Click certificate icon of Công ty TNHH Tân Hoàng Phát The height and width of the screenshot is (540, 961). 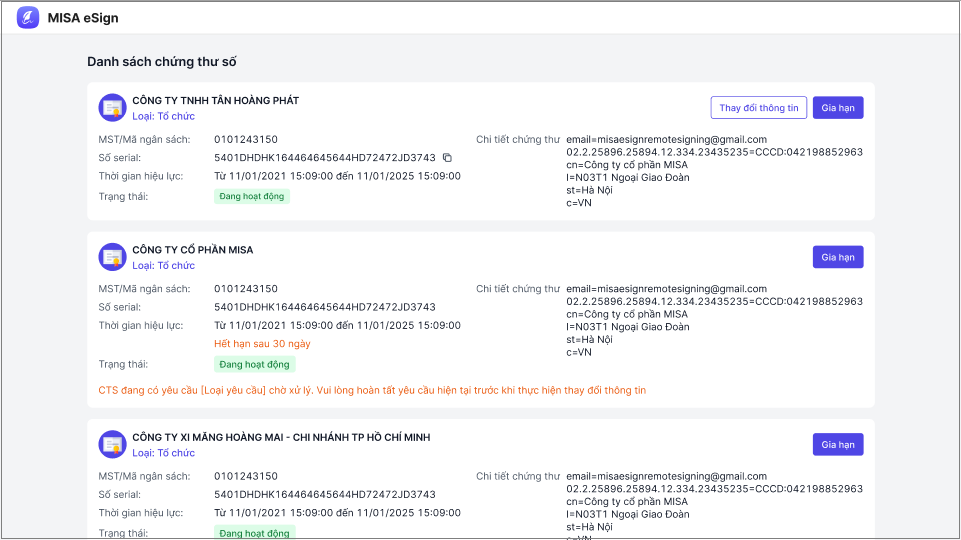112,108
